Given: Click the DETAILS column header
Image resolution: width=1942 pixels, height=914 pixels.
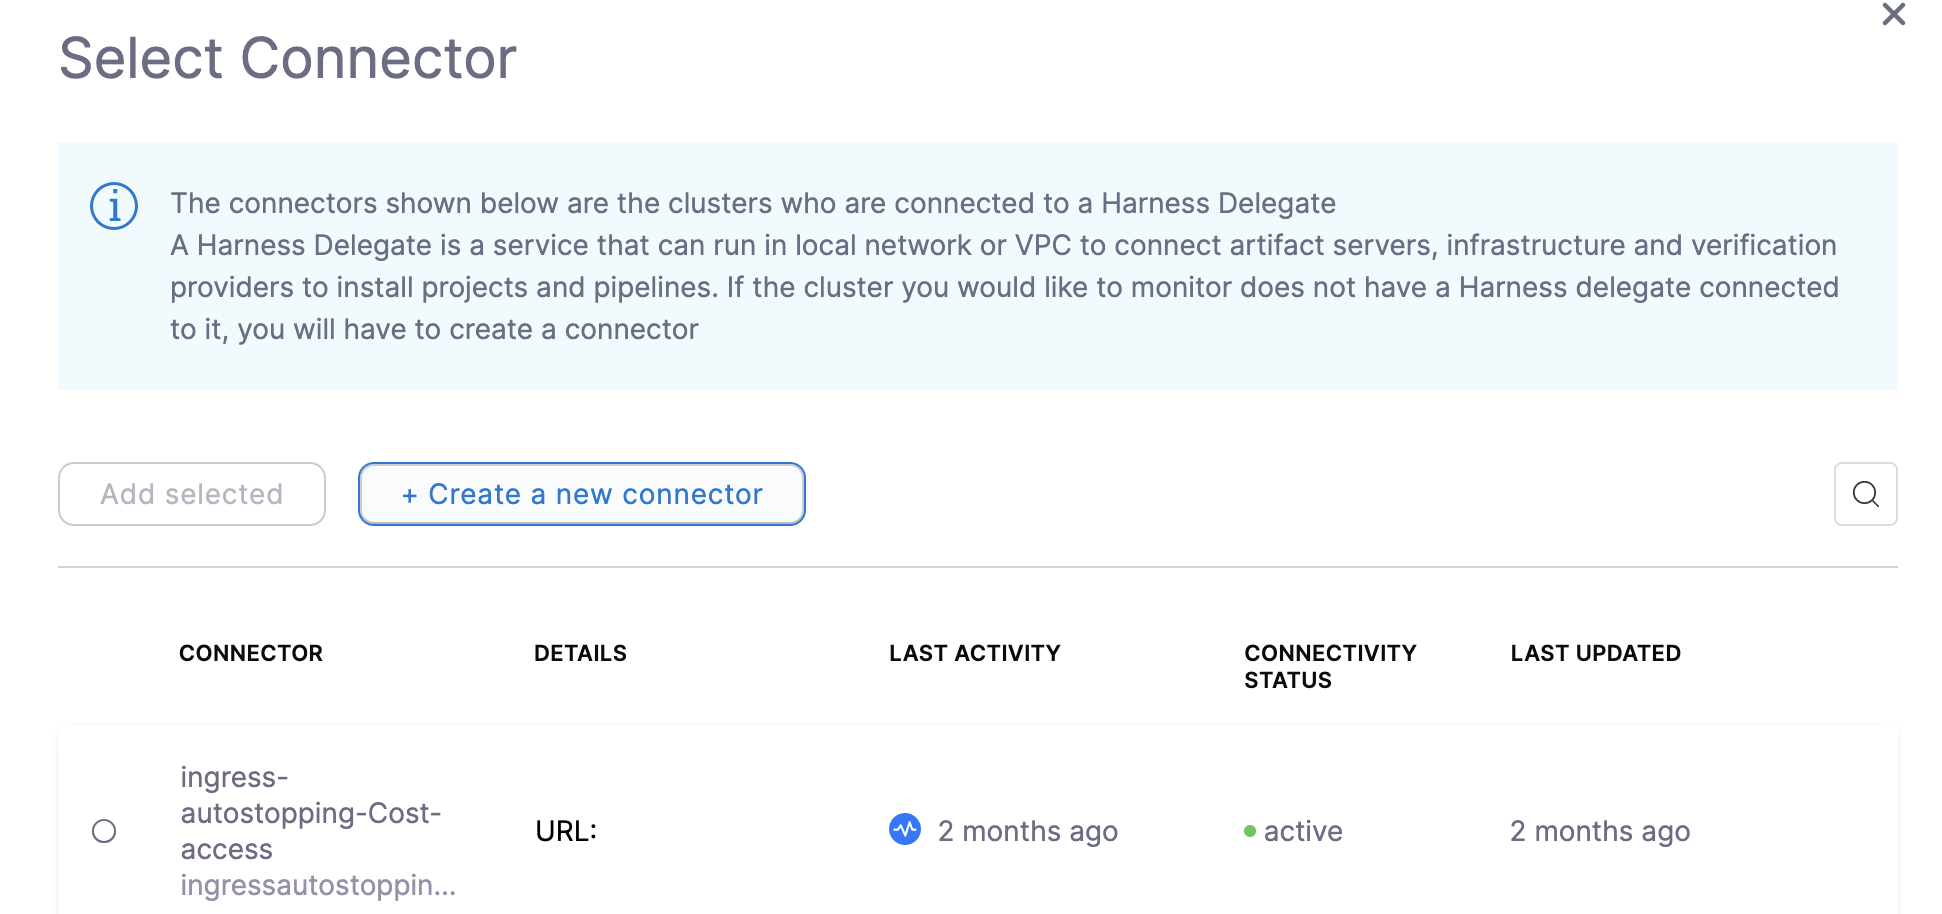Looking at the screenshot, I should (580, 653).
